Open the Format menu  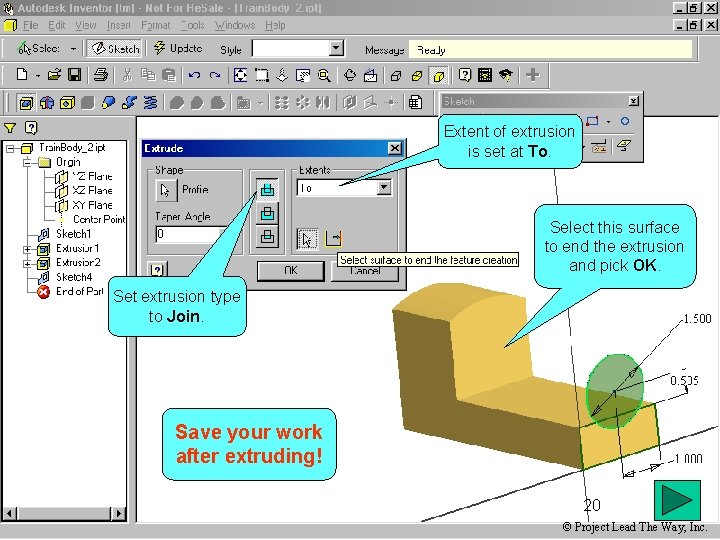[156, 25]
